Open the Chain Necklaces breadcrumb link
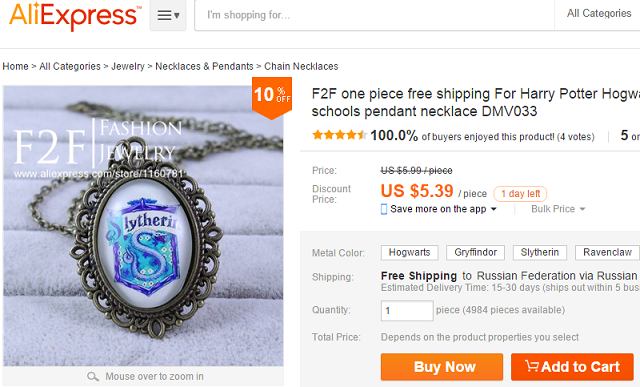Viewport: 640px width, 387px height. click(301, 66)
